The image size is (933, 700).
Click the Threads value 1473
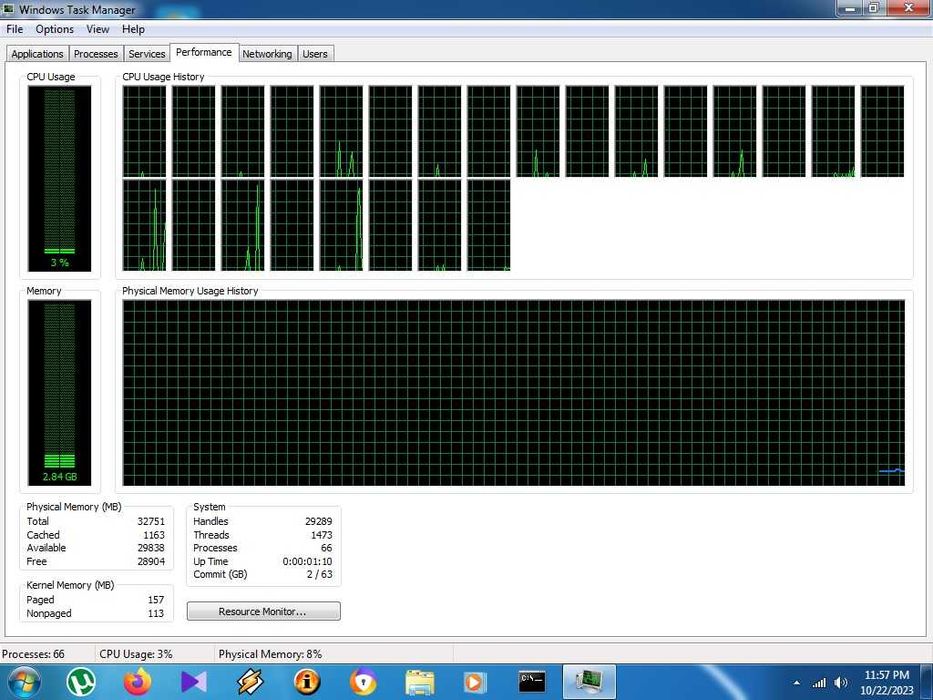322,535
